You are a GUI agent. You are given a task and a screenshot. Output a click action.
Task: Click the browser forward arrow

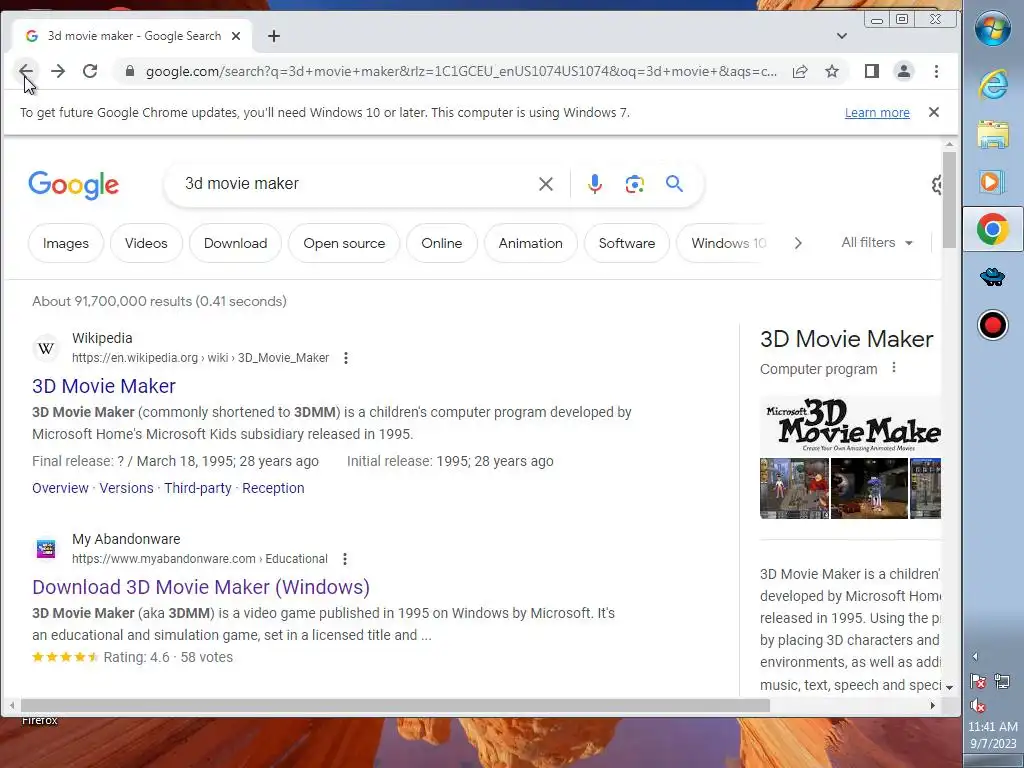pyautogui.click(x=58, y=71)
